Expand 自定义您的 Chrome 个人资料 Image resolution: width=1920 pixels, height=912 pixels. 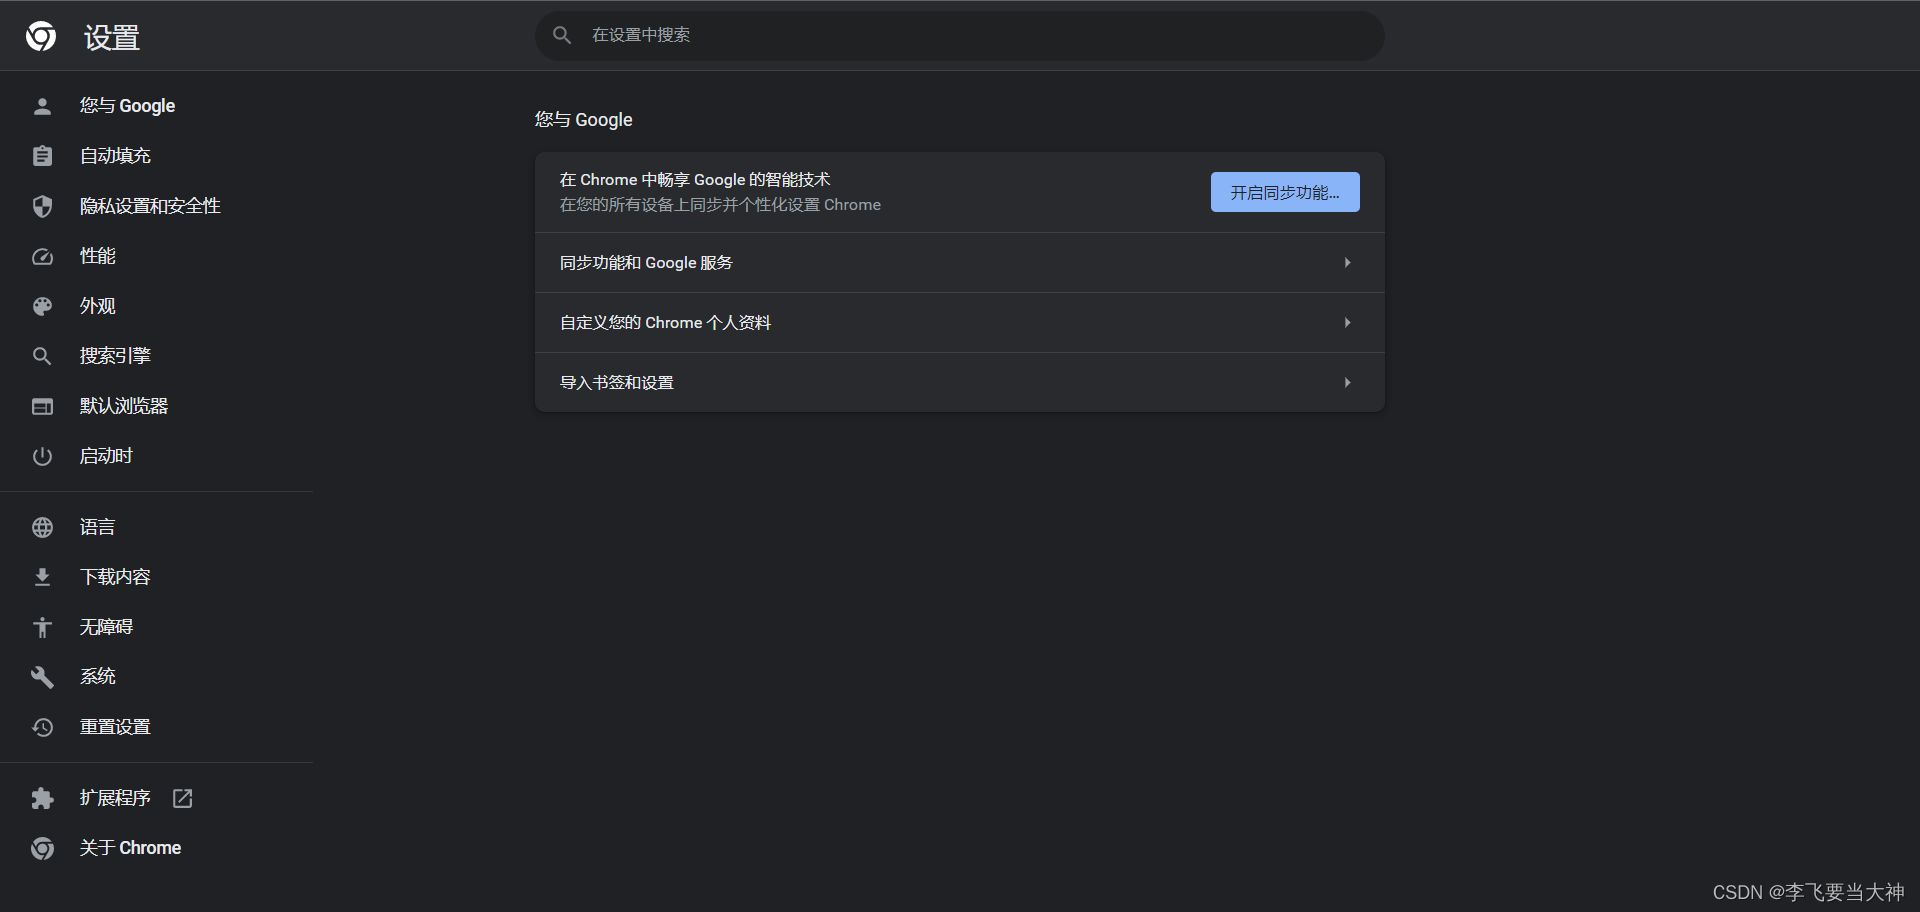click(958, 322)
